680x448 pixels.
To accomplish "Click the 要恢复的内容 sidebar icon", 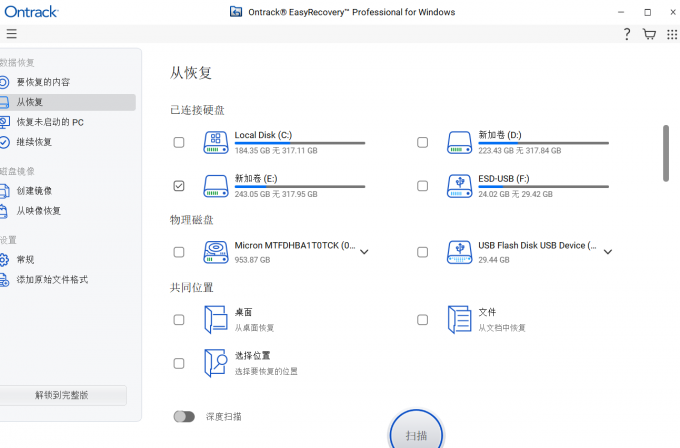I will tap(3, 82).
